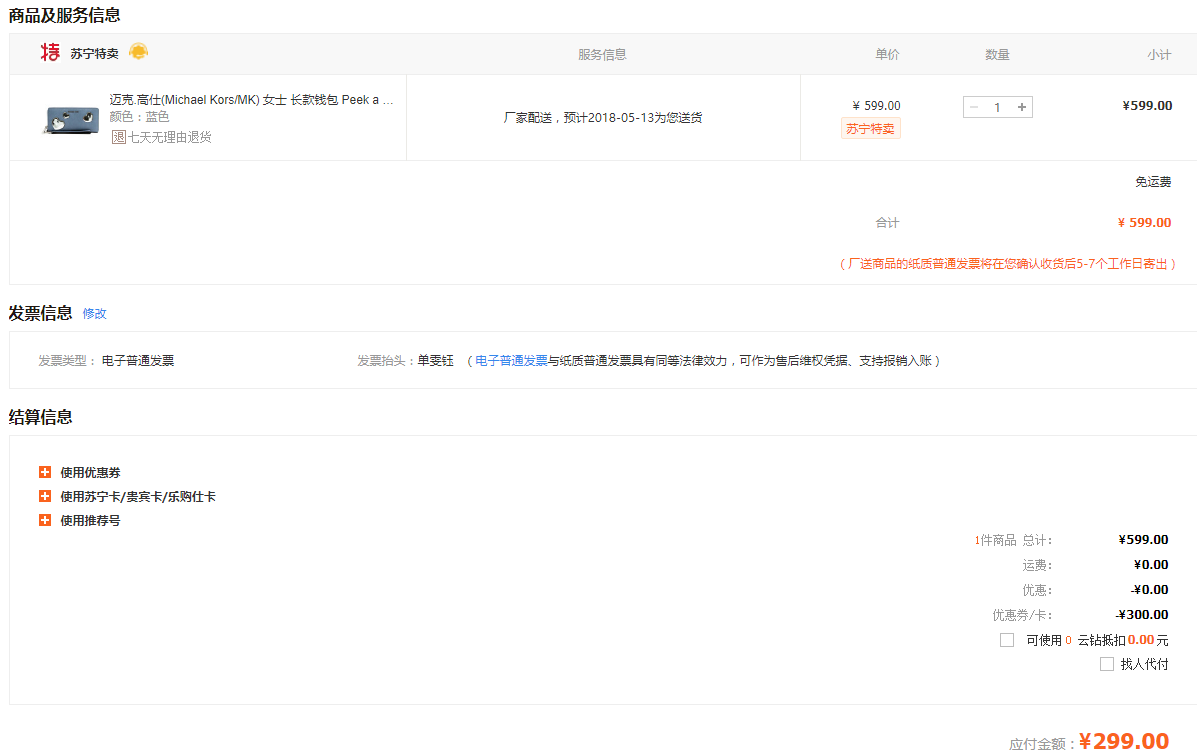Click the 使用优惠券 label
This screenshot has height=754, width=1197.
point(90,472)
